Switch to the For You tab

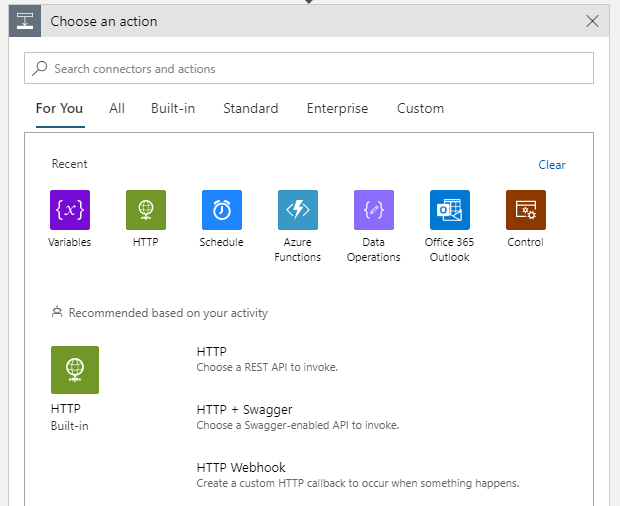pyautogui.click(x=59, y=109)
